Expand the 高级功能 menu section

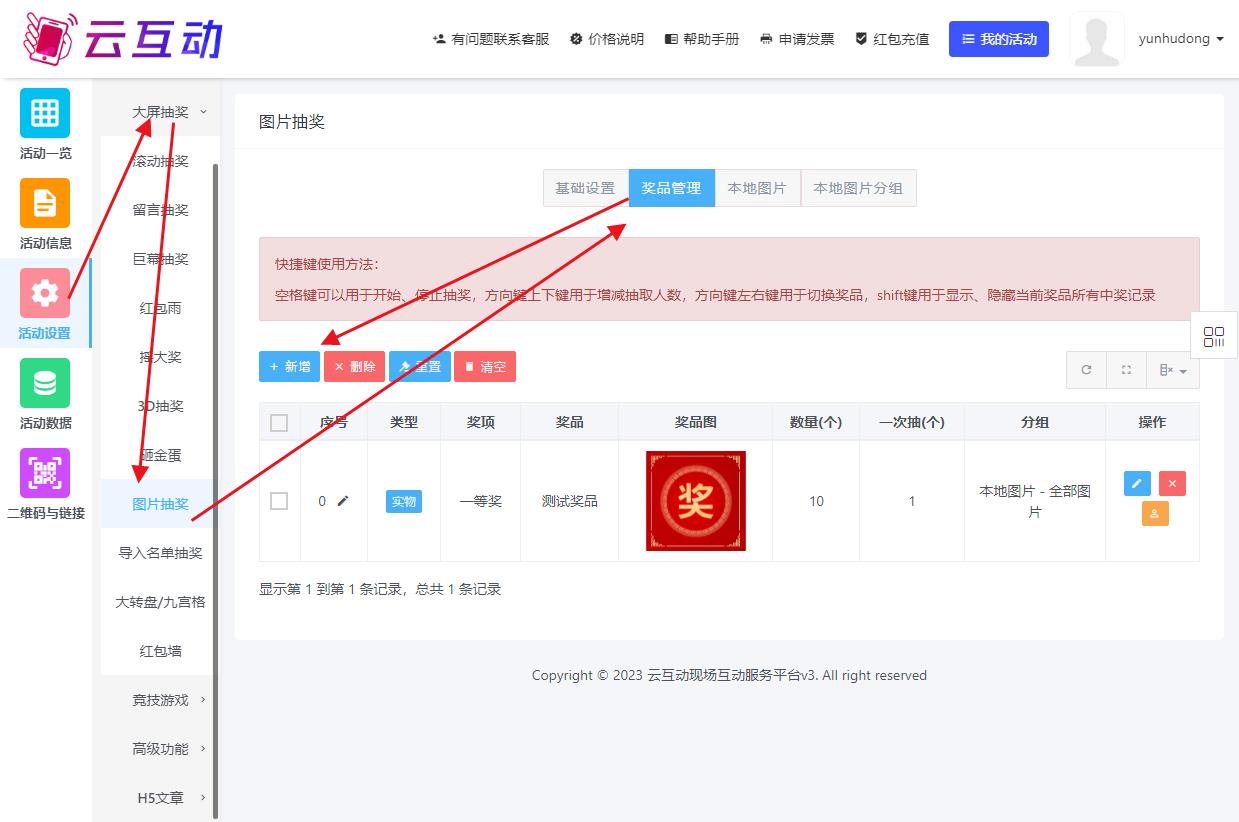pos(160,749)
